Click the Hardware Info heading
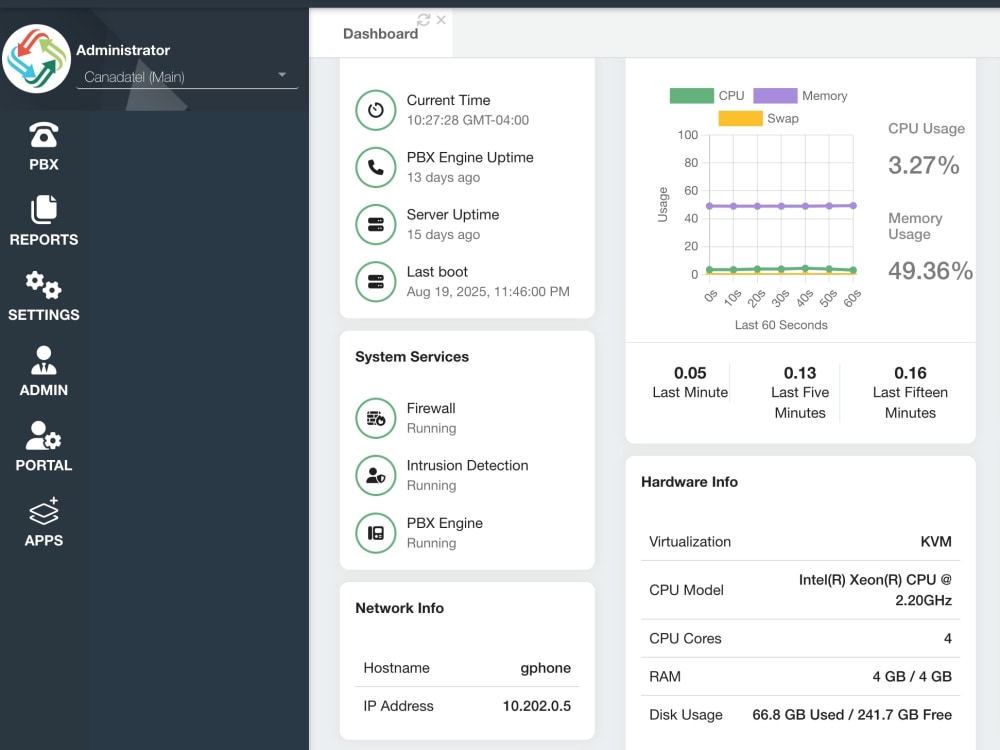This screenshot has height=750, width=1000. [689, 482]
